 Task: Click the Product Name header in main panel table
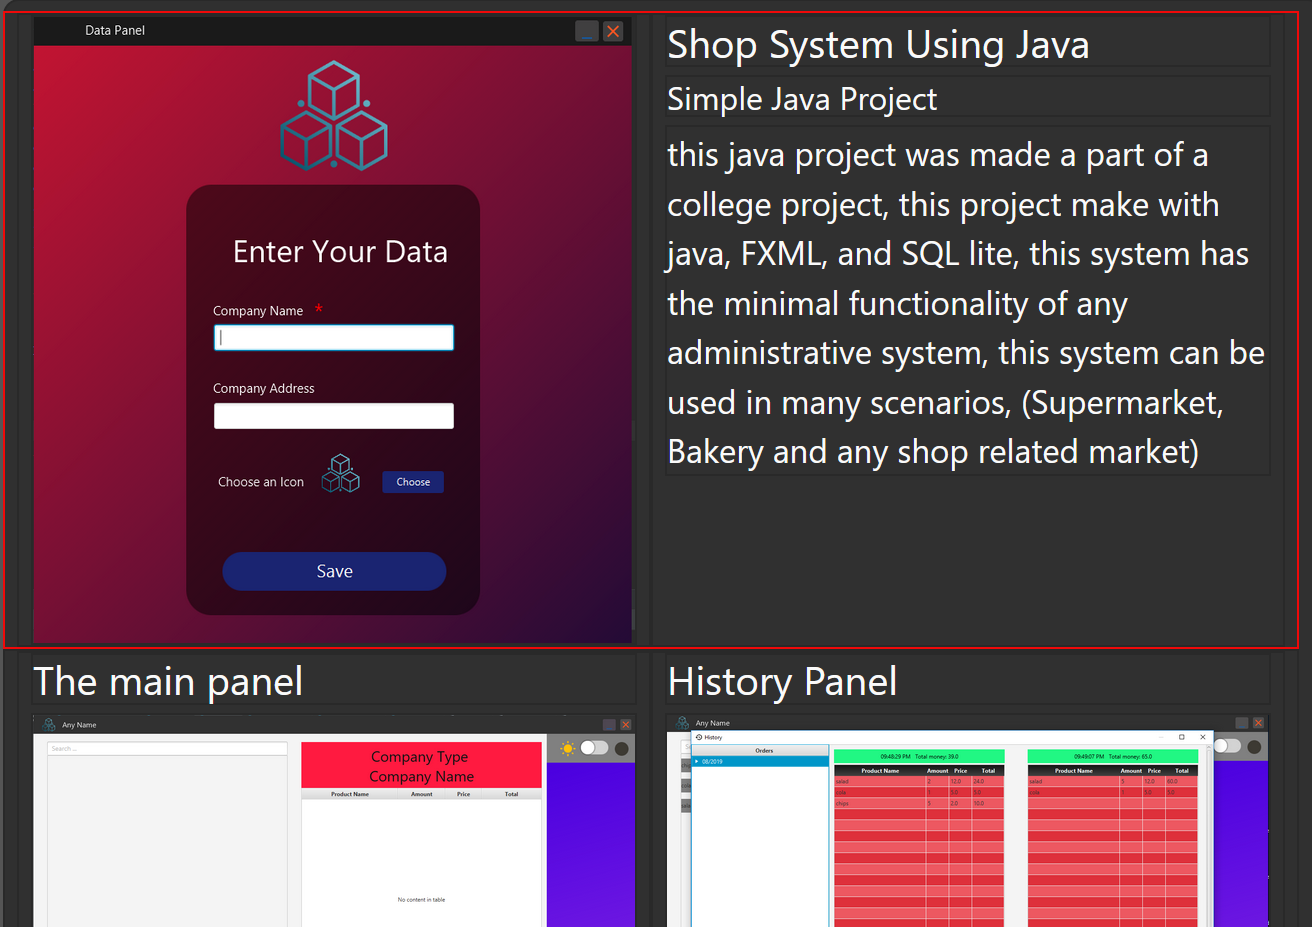coord(350,794)
